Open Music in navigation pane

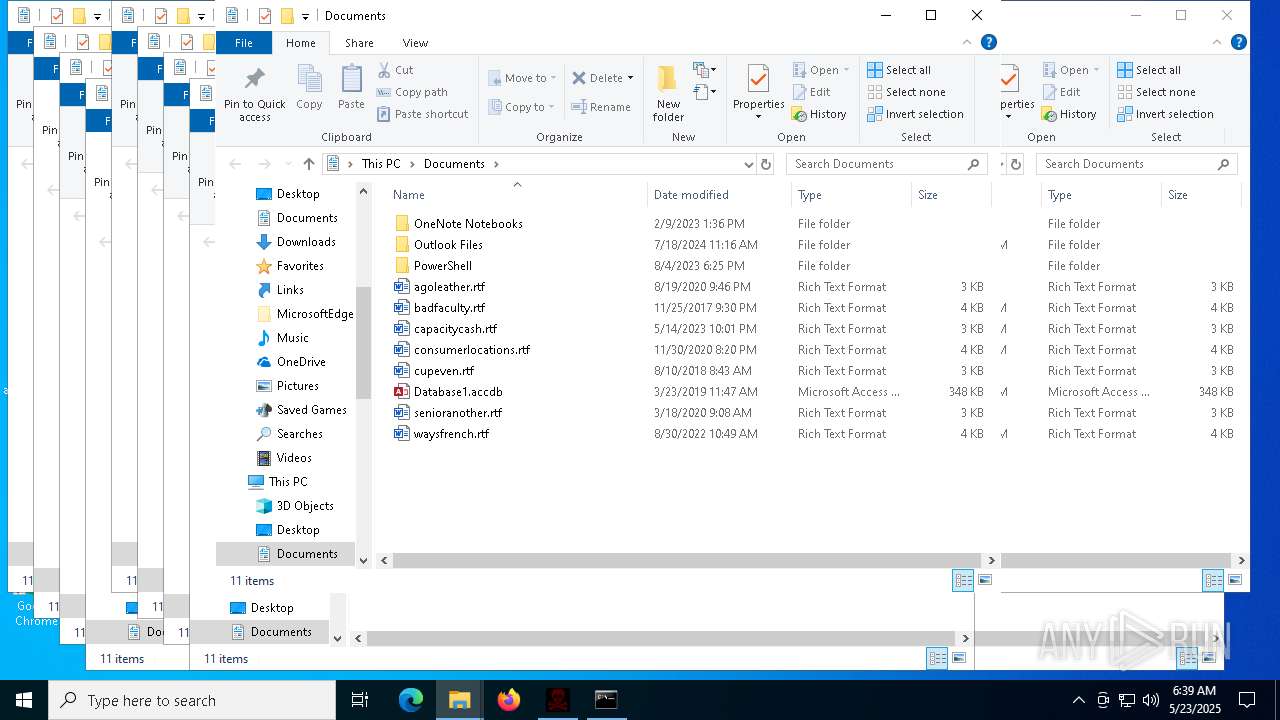coord(292,338)
